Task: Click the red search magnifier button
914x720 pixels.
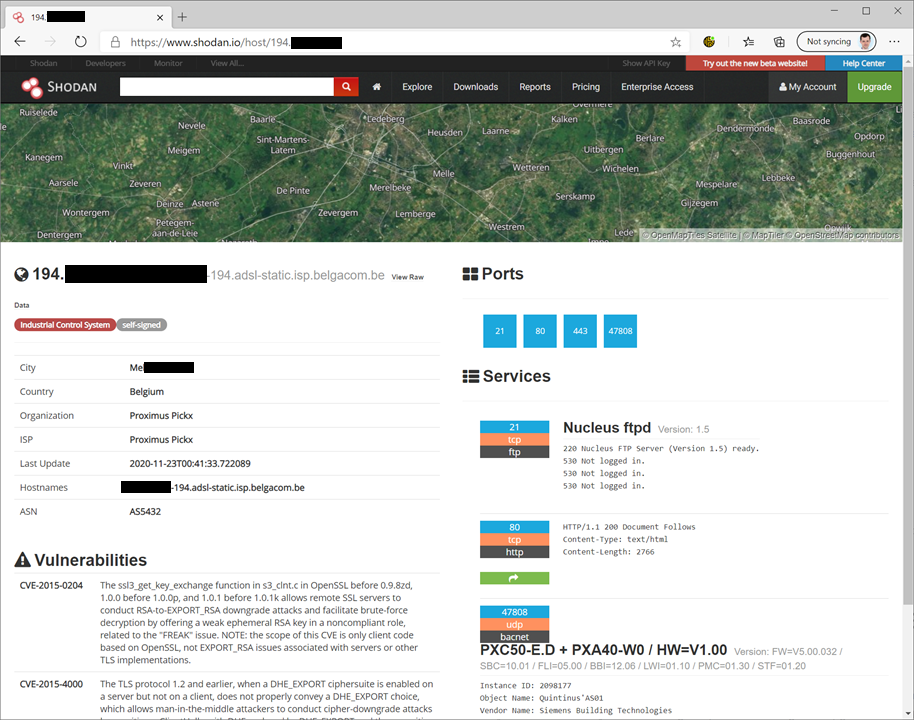Action: pos(346,87)
